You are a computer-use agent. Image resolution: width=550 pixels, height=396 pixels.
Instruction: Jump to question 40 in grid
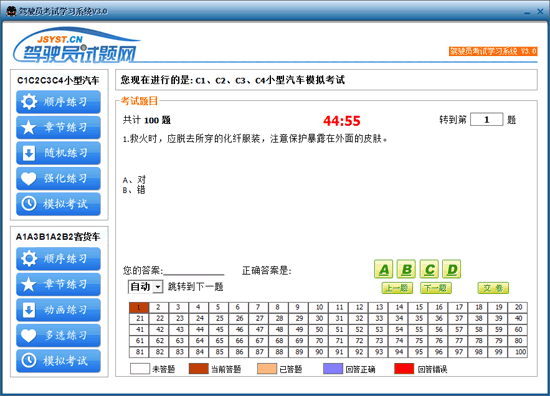pos(518,318)
